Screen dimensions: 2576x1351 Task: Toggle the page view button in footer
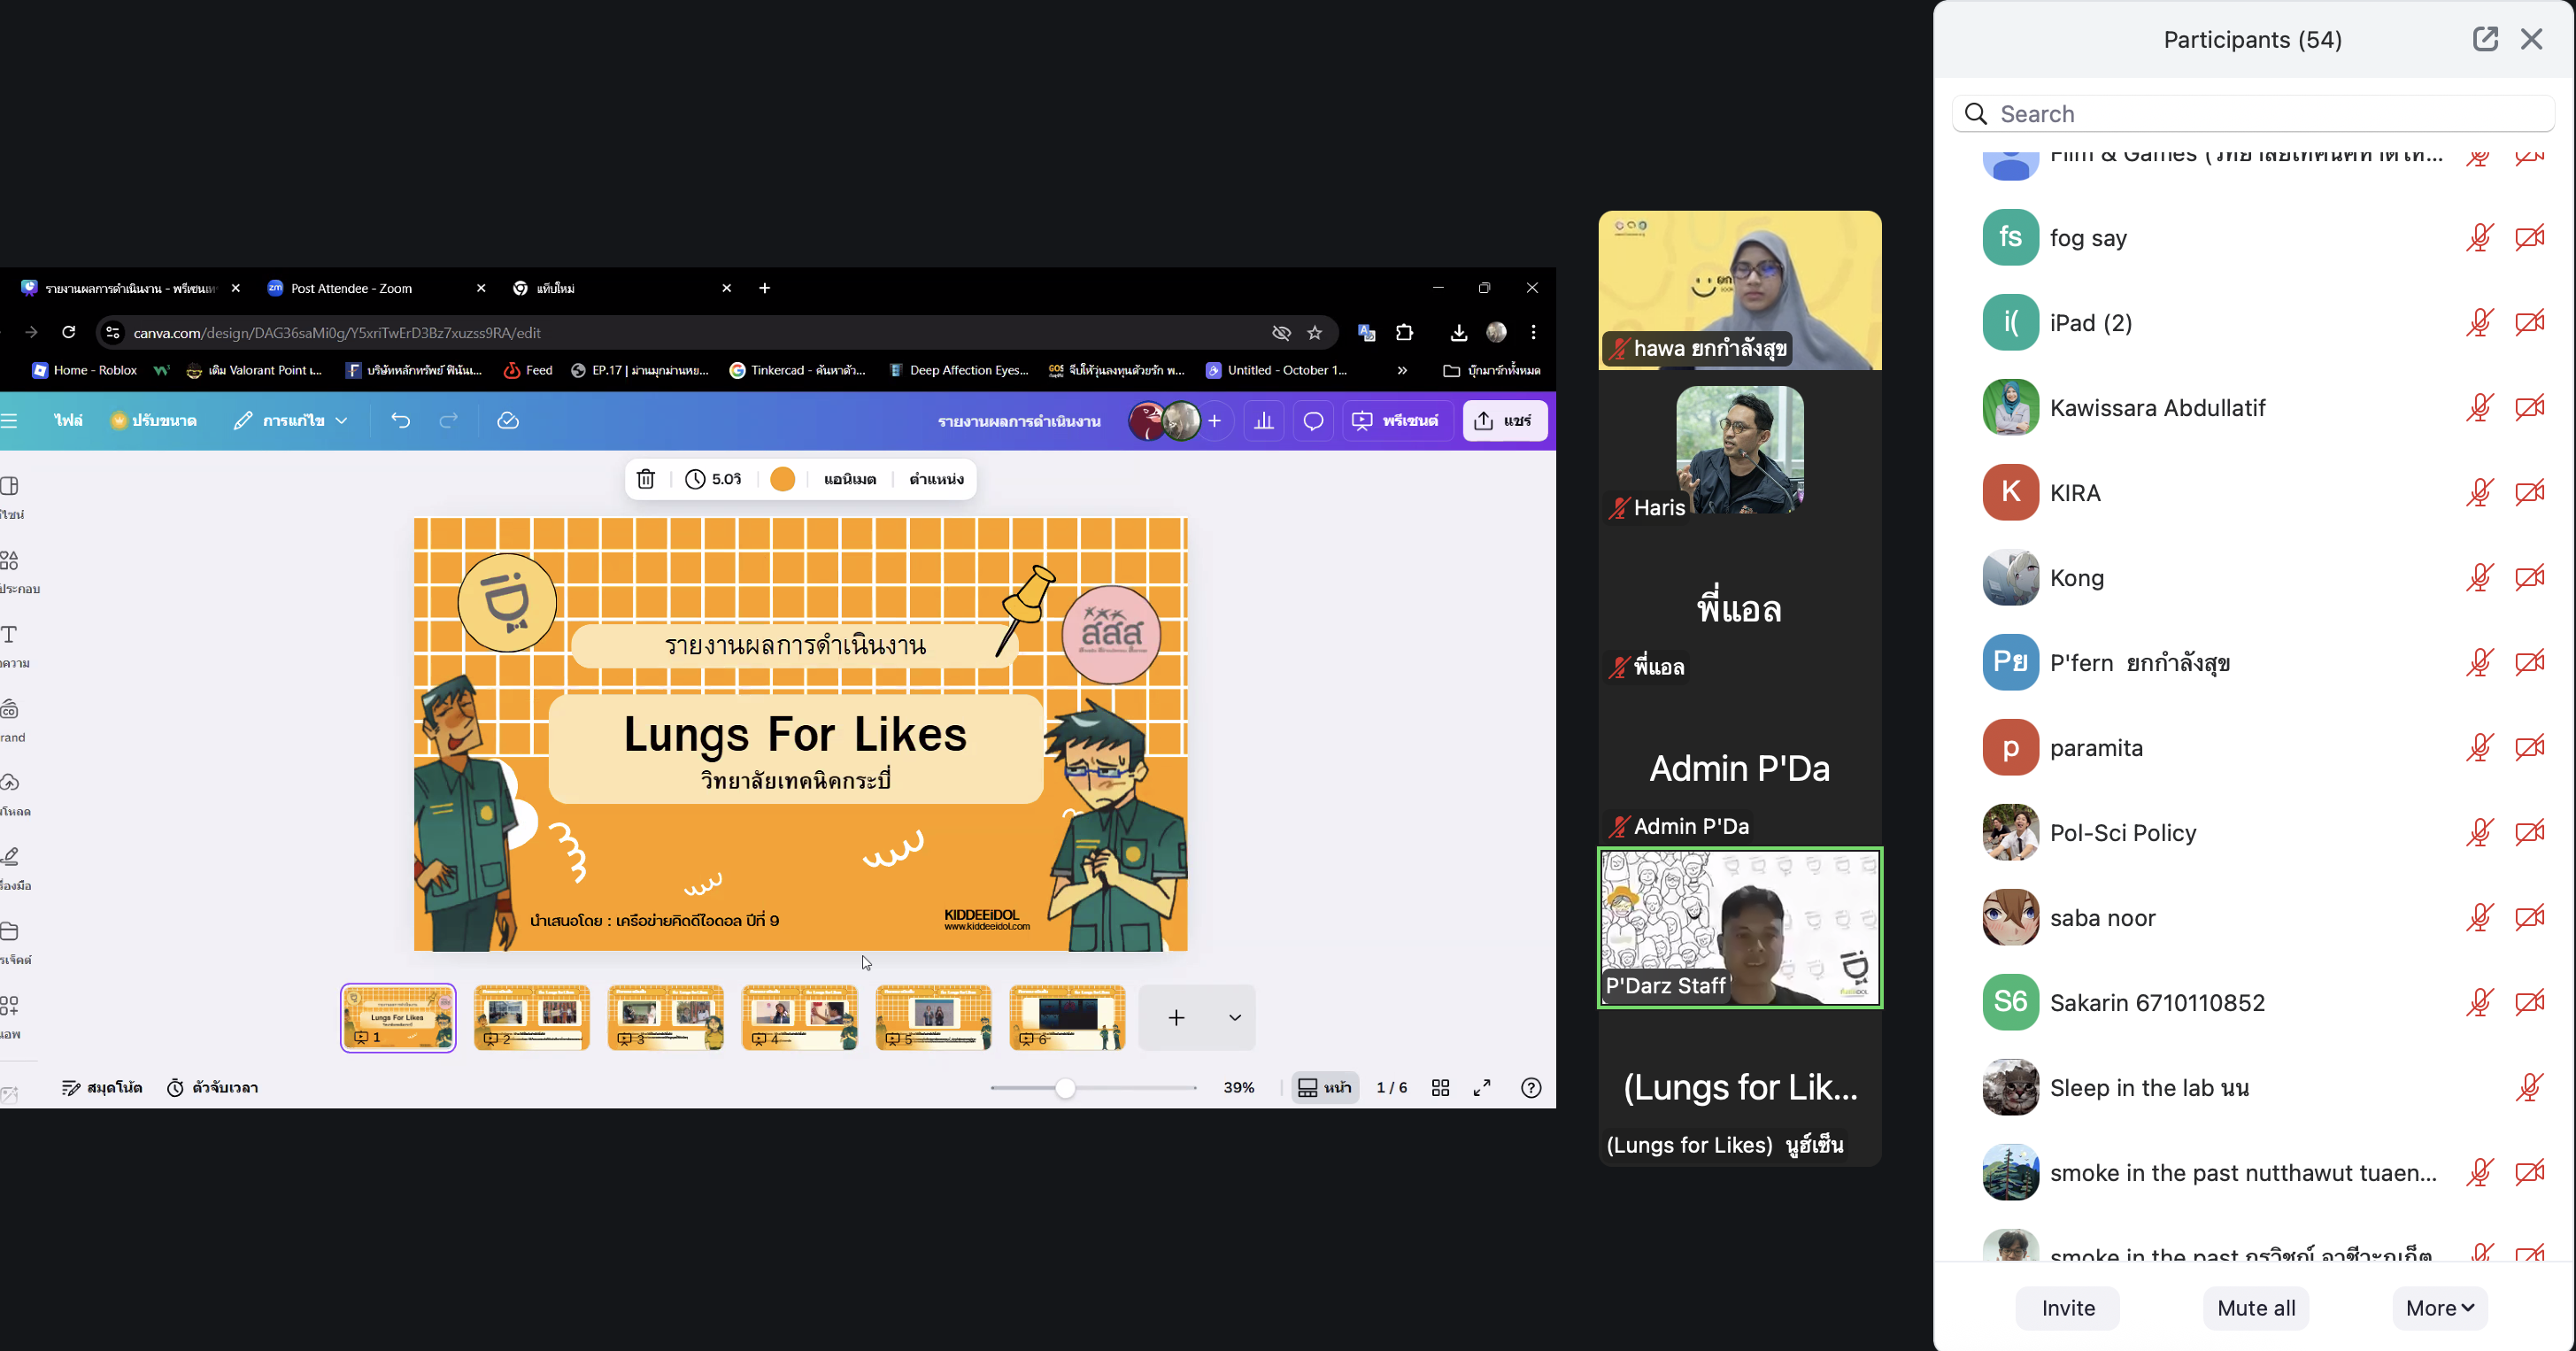(x=1324, y=1088)
